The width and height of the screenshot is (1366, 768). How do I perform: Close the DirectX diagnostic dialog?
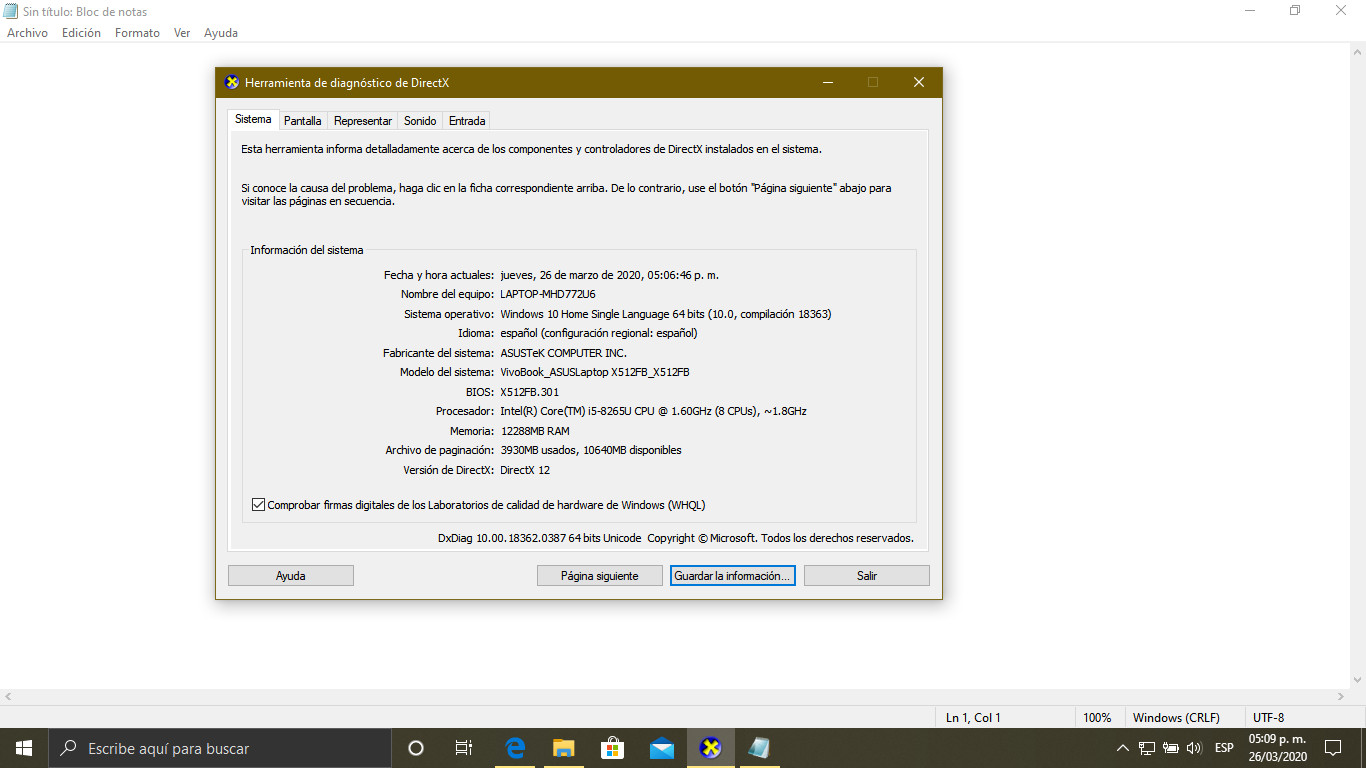click(919, 82)
